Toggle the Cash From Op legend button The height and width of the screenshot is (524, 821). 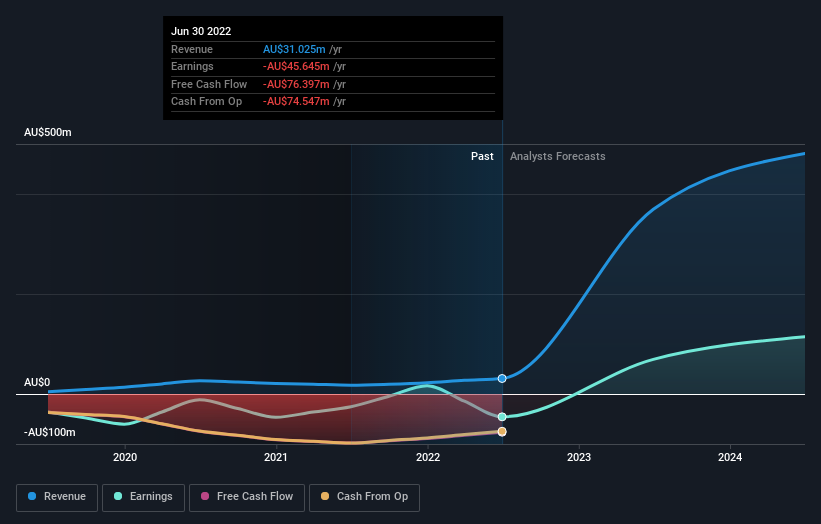(x=364, y=497)
